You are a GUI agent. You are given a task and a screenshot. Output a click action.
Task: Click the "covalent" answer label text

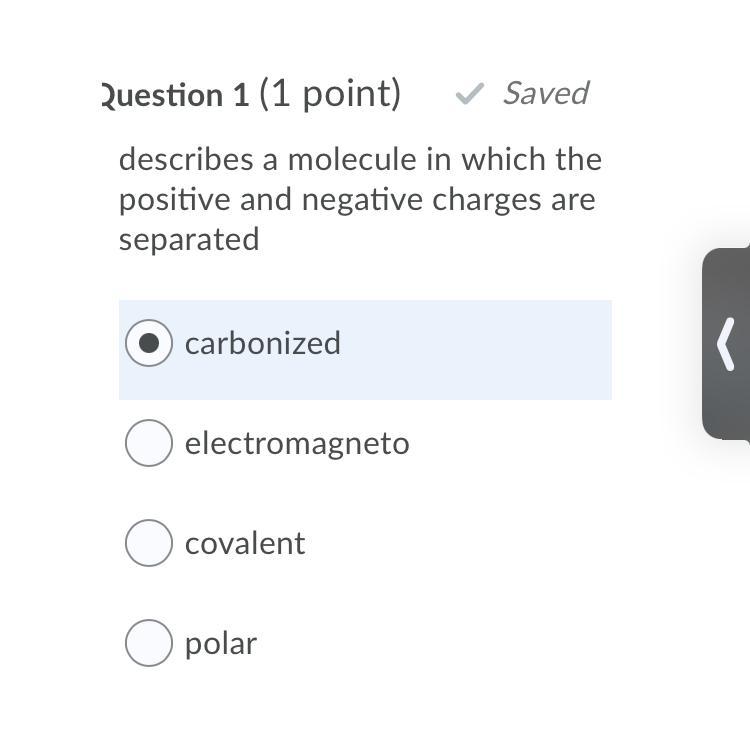(245, 543)
